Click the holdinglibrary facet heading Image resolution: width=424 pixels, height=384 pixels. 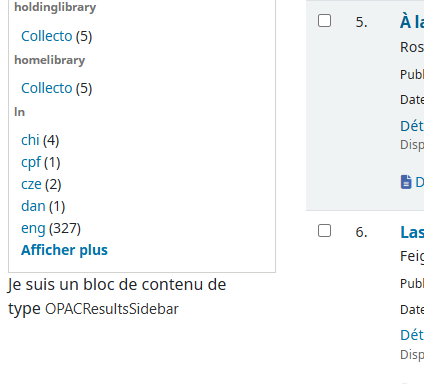click(55, 7)
